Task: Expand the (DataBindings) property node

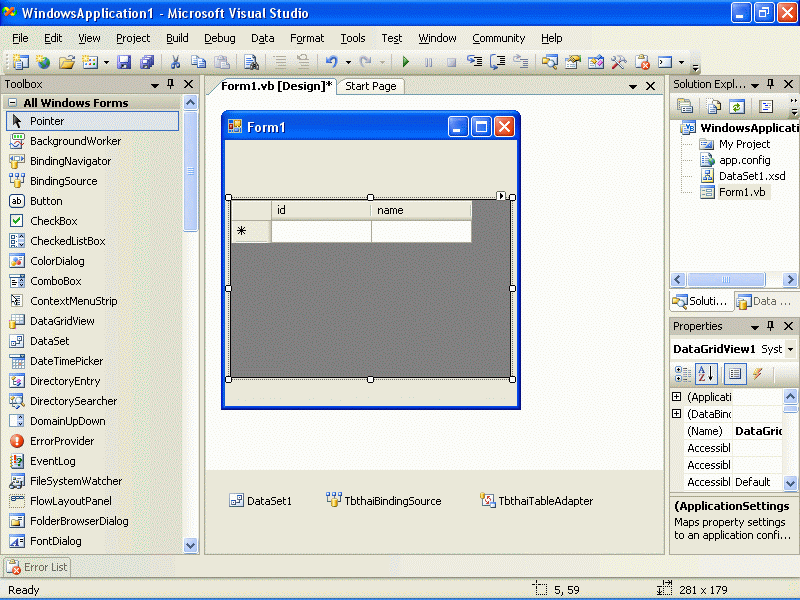Action: [x=677, y=413]
